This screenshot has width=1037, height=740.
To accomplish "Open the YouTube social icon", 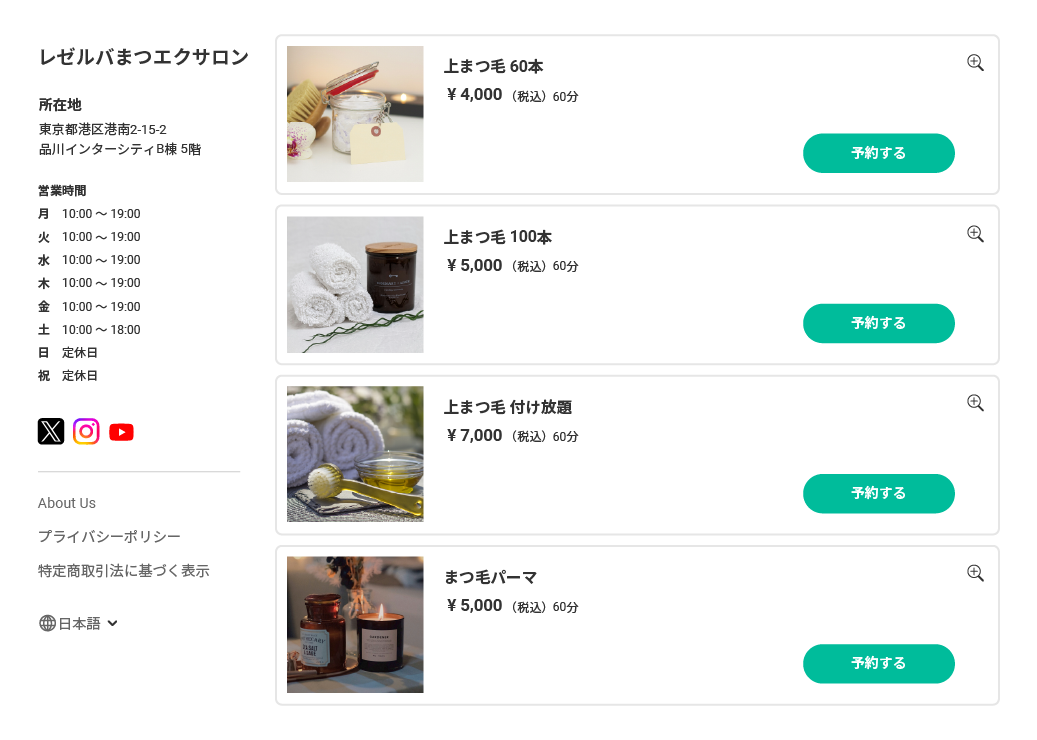I will [x=121, y=432].
